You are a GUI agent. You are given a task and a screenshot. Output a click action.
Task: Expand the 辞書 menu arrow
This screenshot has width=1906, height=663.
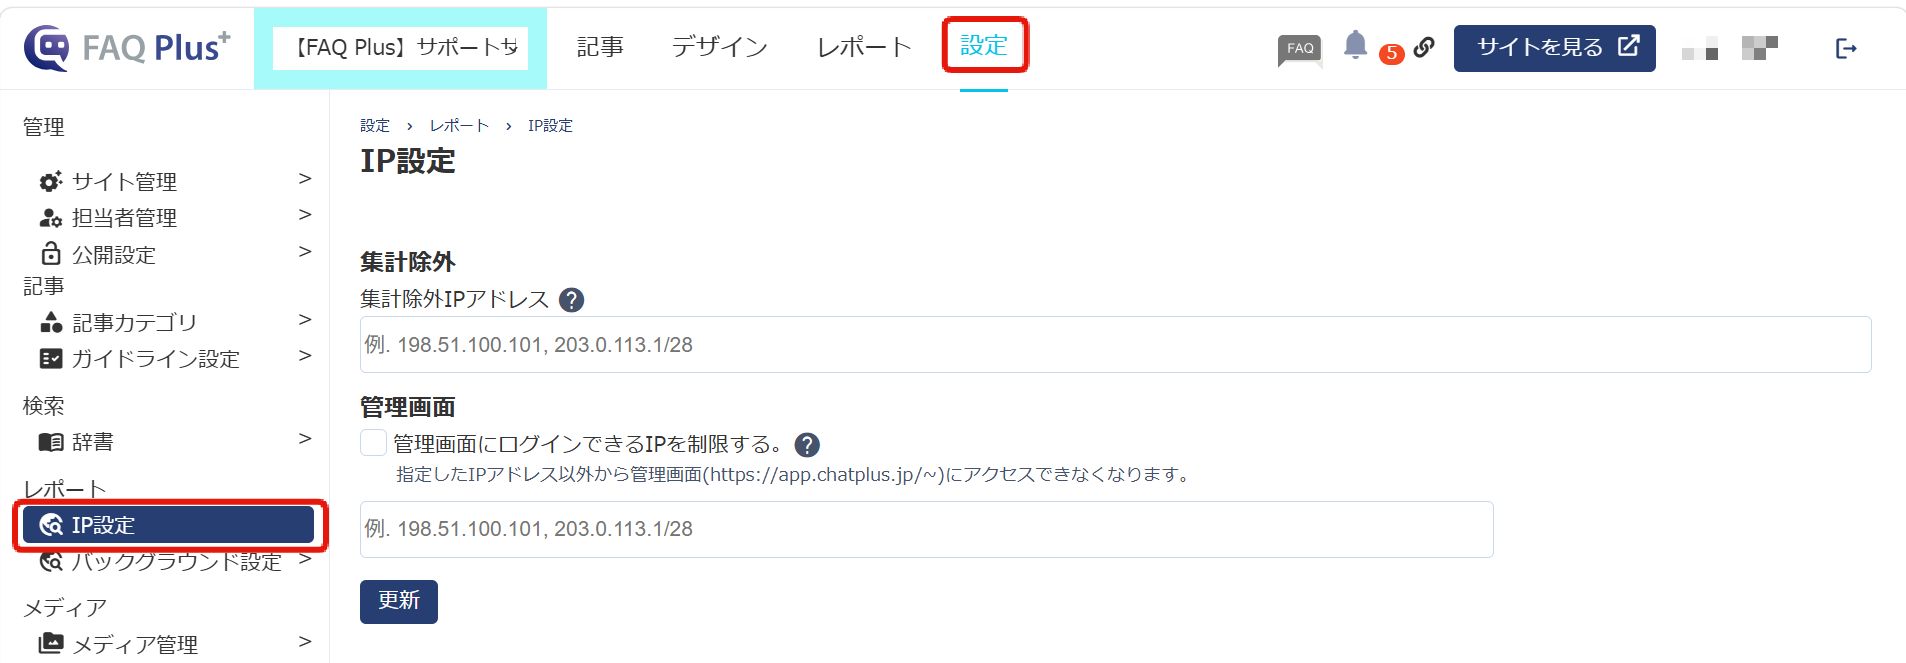point(305,439)
